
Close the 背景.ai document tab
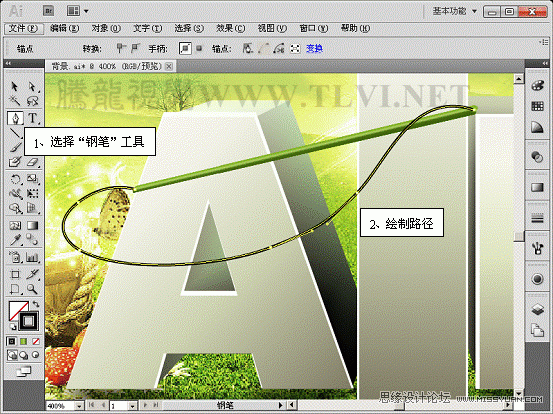pos(169,66)
